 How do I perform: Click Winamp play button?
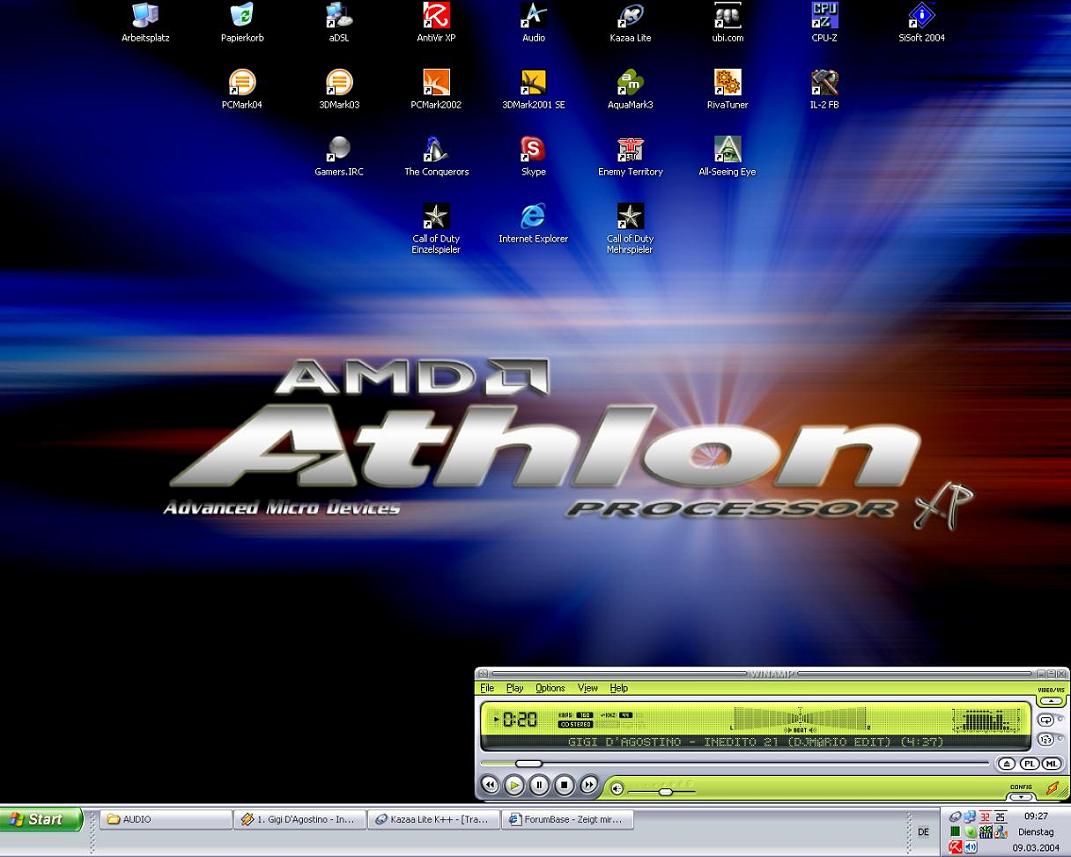coord(514,785)
